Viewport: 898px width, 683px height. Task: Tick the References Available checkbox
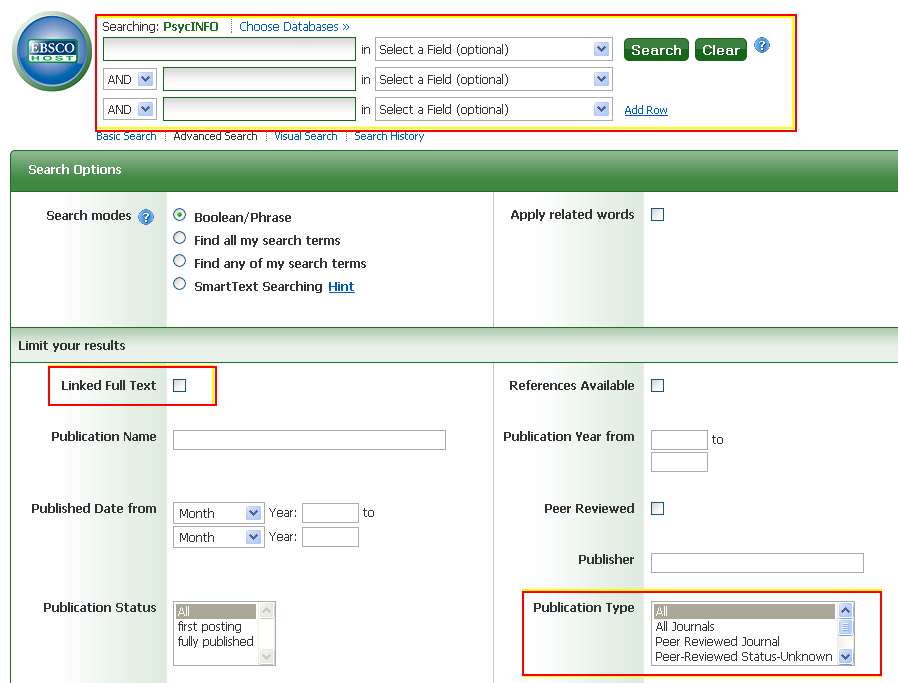[657, 385]
